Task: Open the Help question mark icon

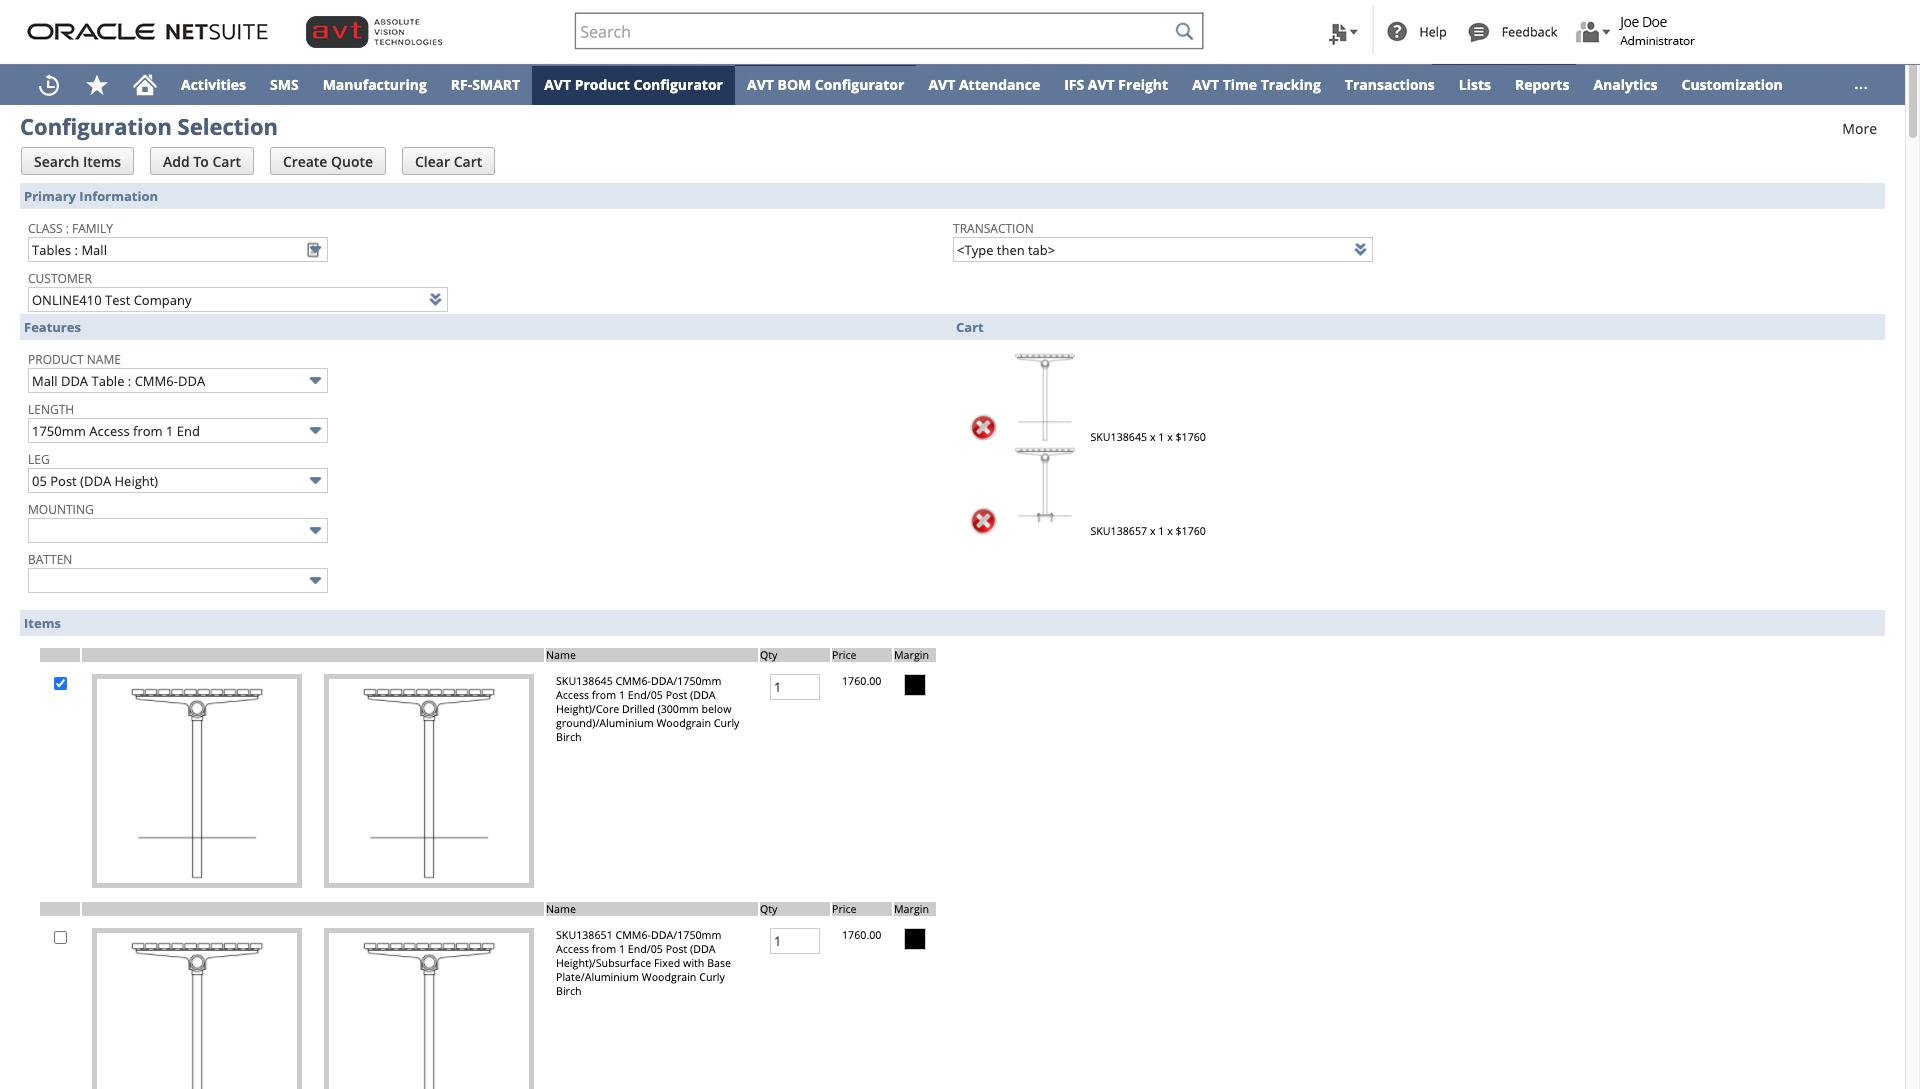Action: pyautogui.click(x=1397, y=32)
